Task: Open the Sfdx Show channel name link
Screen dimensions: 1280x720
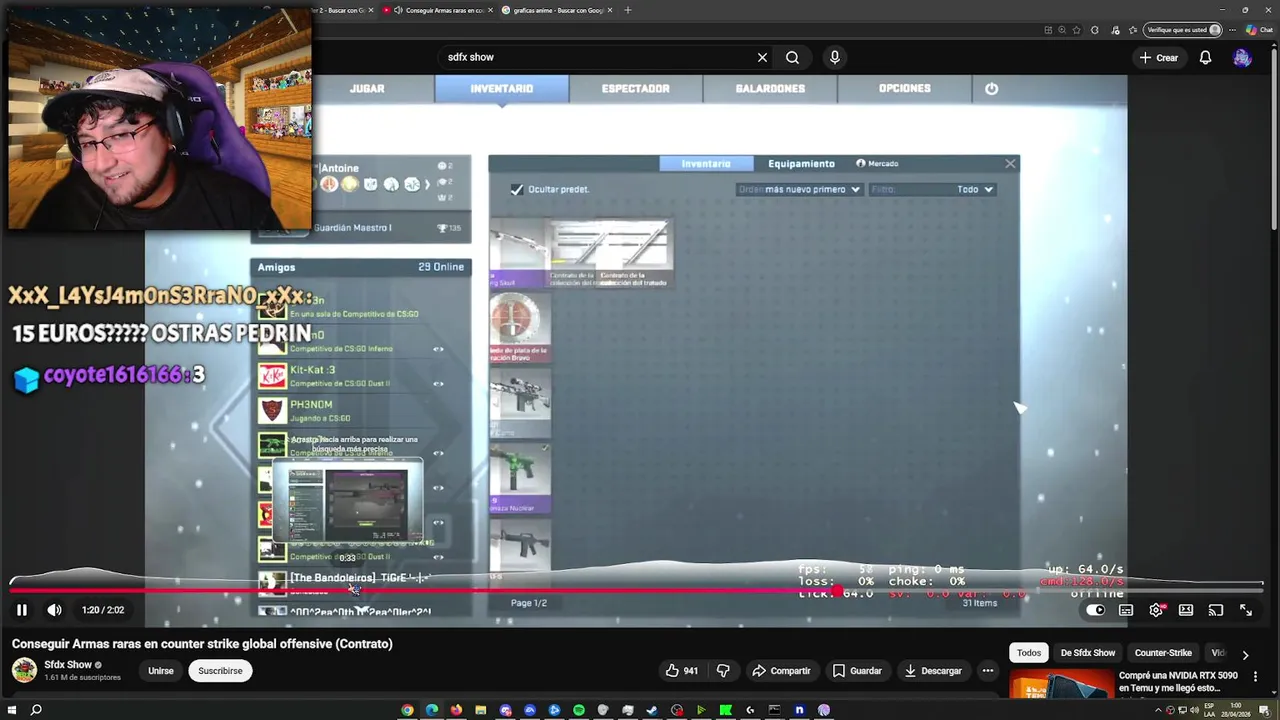Action: click(68, 665)
